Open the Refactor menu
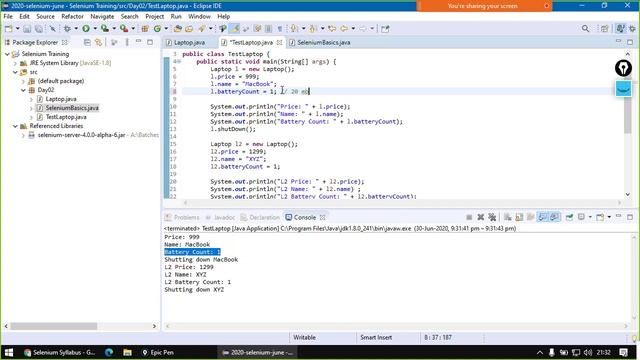The height and width of the screenshot is (360, 640). tap(72, 16)
